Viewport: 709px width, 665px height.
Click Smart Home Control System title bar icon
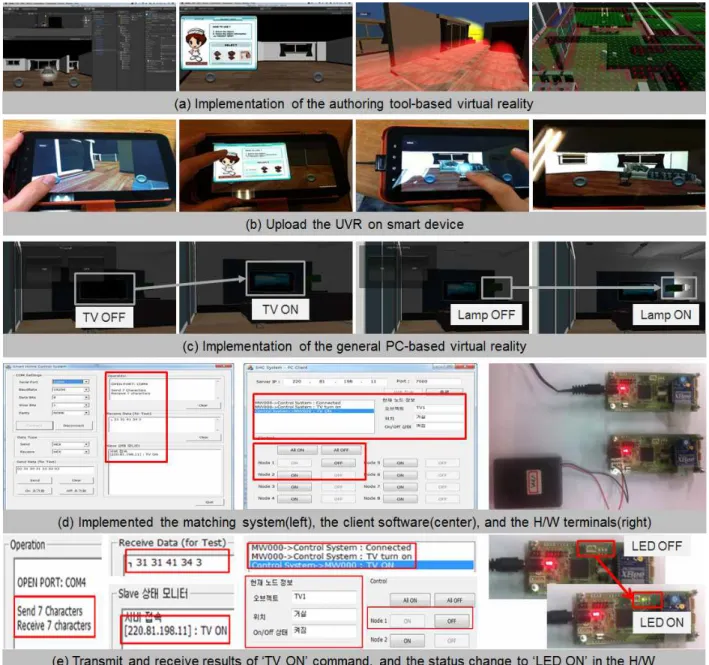pos(9,367)
